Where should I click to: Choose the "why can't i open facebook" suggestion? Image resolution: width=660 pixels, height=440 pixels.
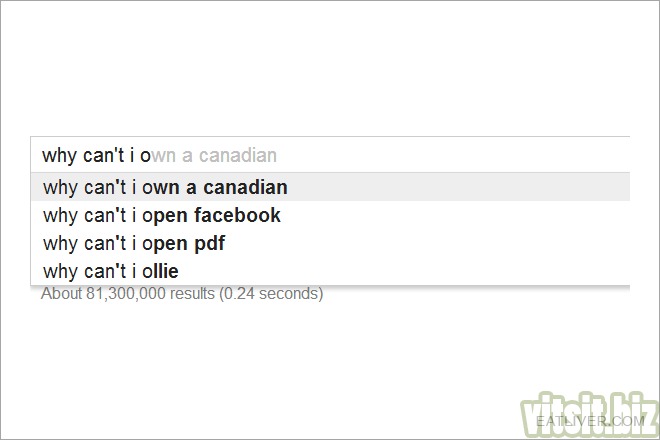(330, 215)
